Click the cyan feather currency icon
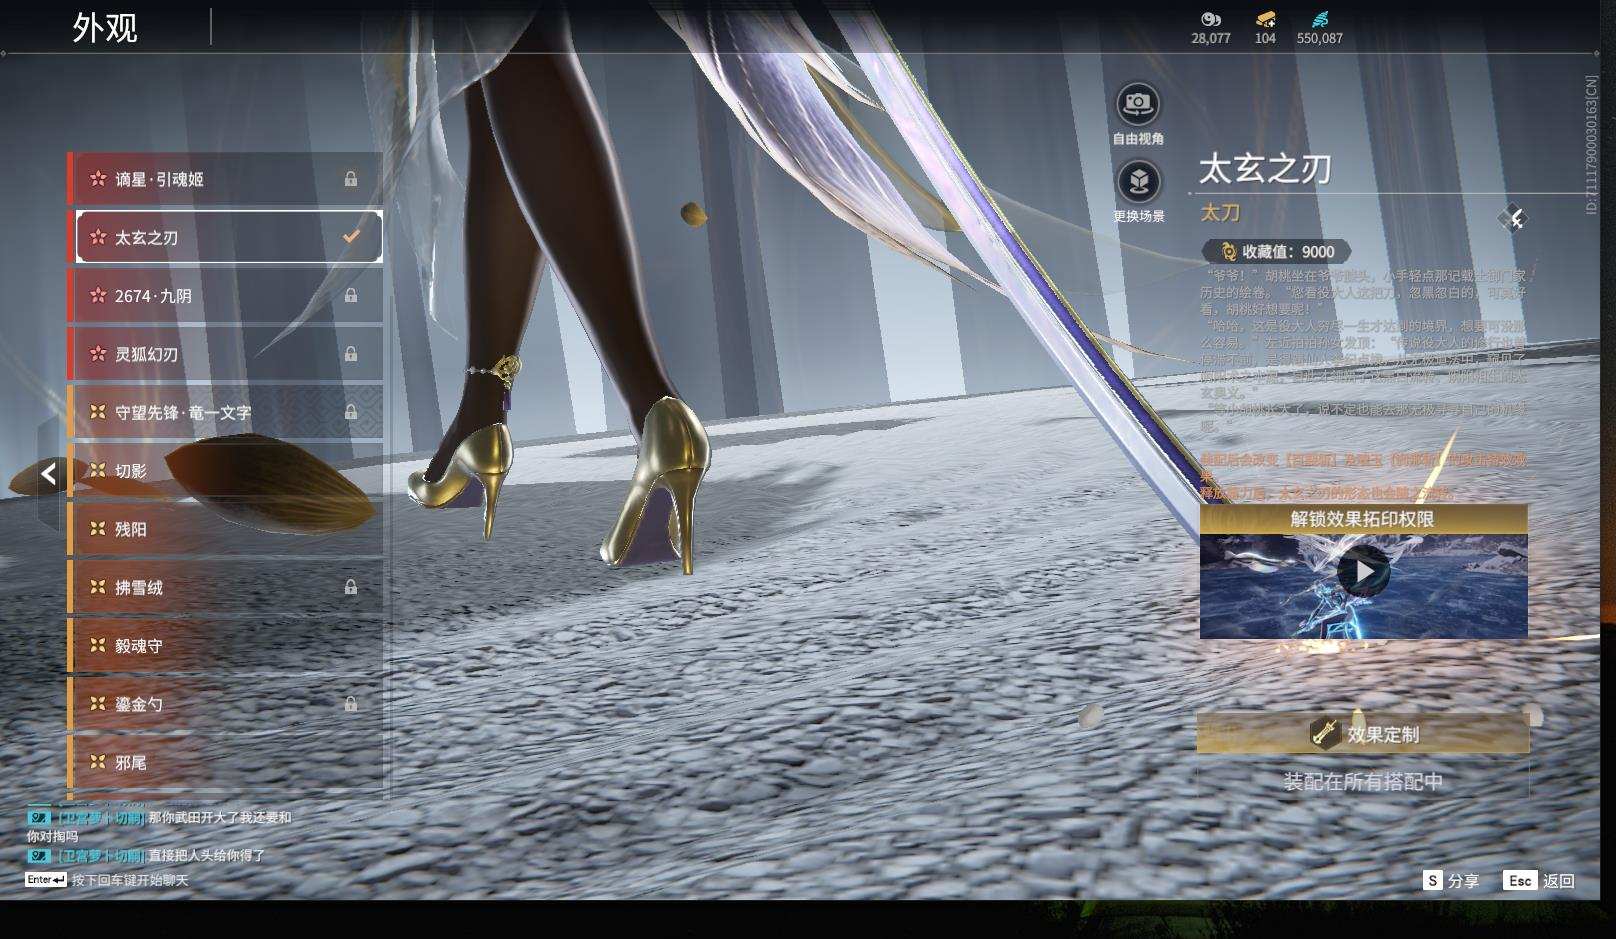The height and width of the screenshot is (939, 1616). (1320, 19)
